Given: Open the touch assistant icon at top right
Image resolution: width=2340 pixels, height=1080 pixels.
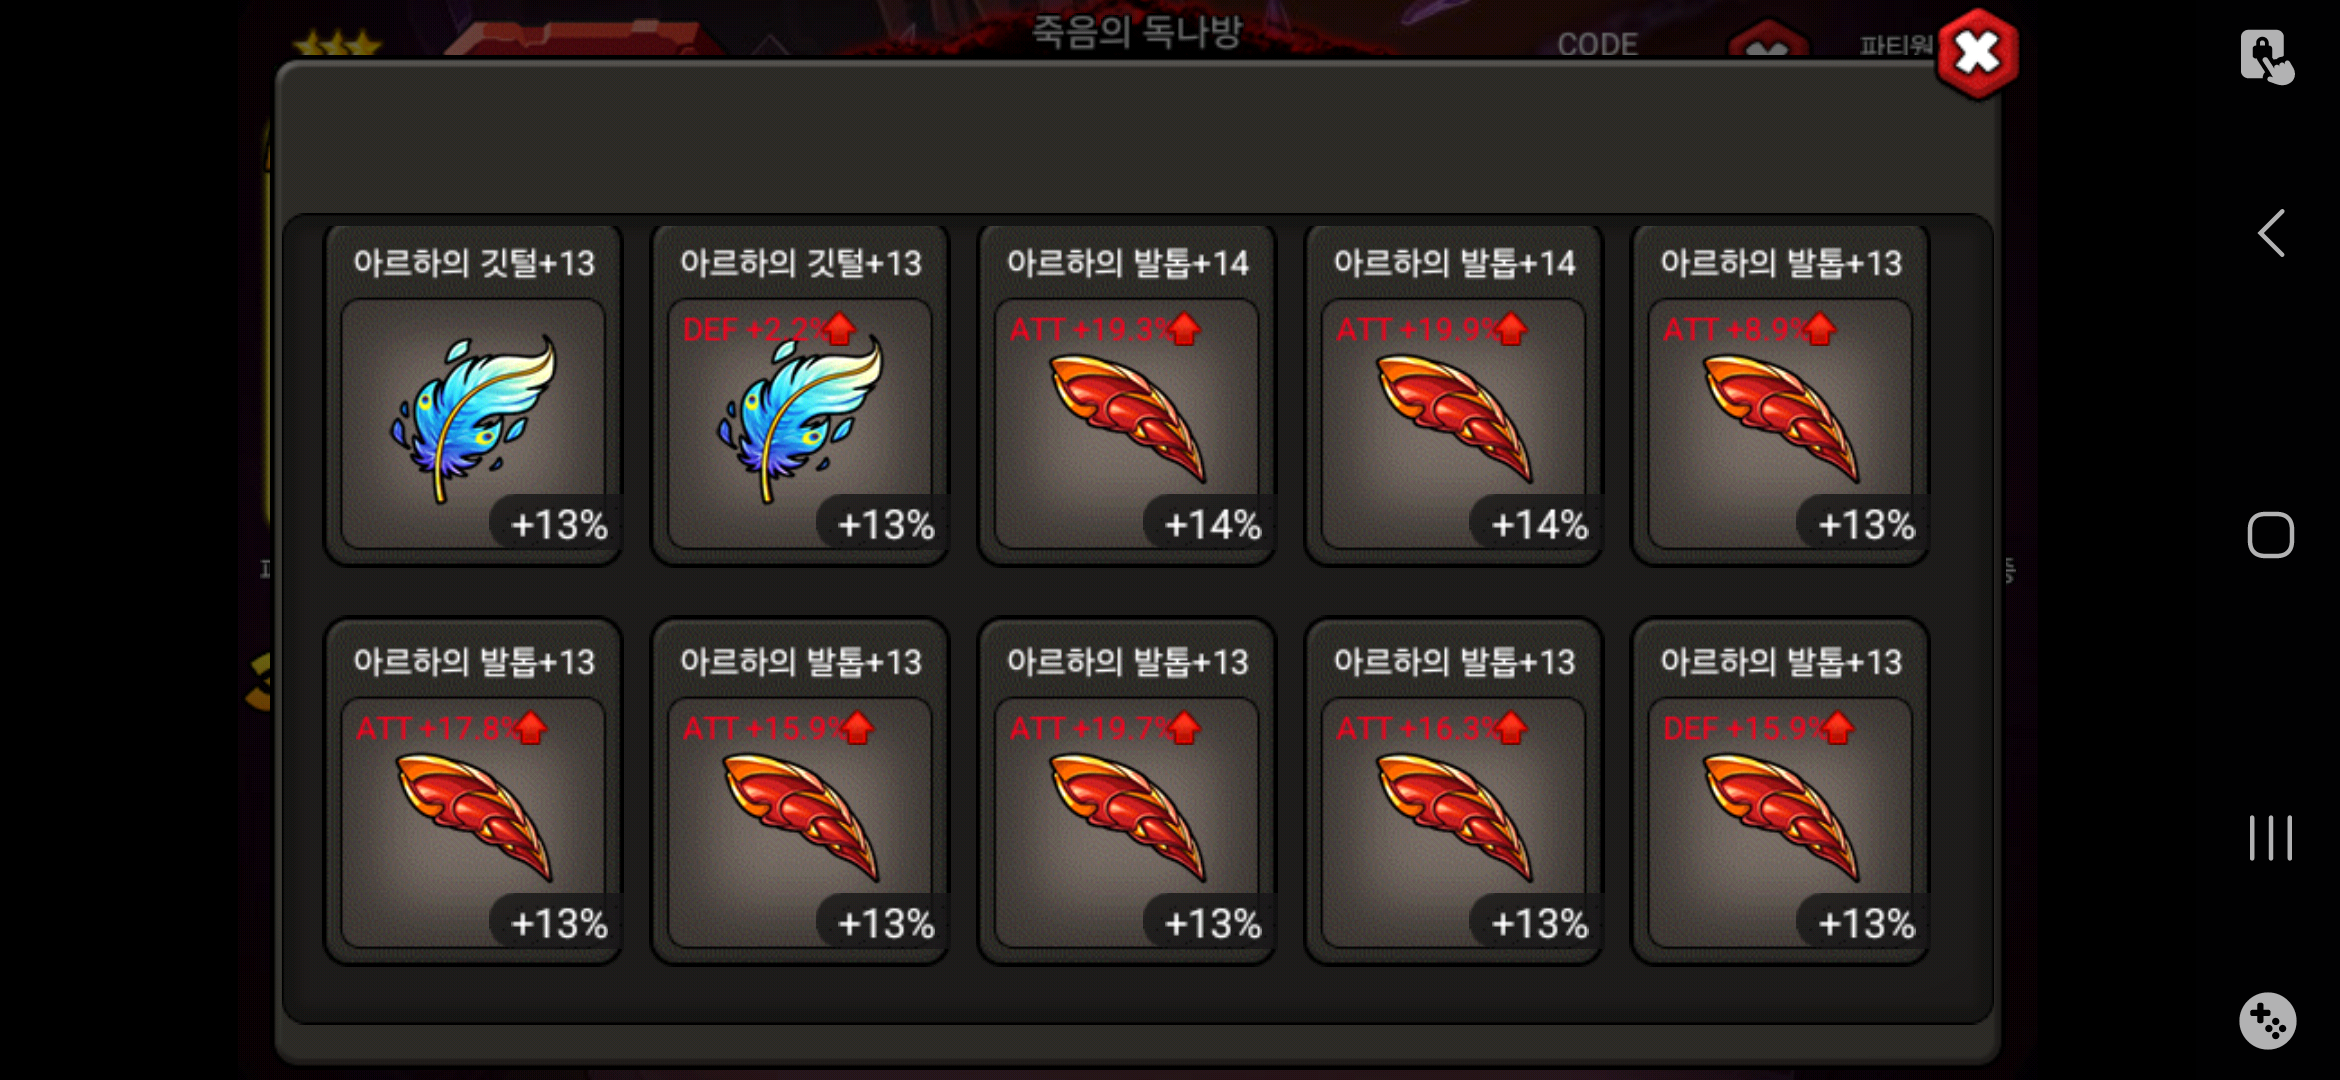Looking at the screenshot, I should (2267, 57).
